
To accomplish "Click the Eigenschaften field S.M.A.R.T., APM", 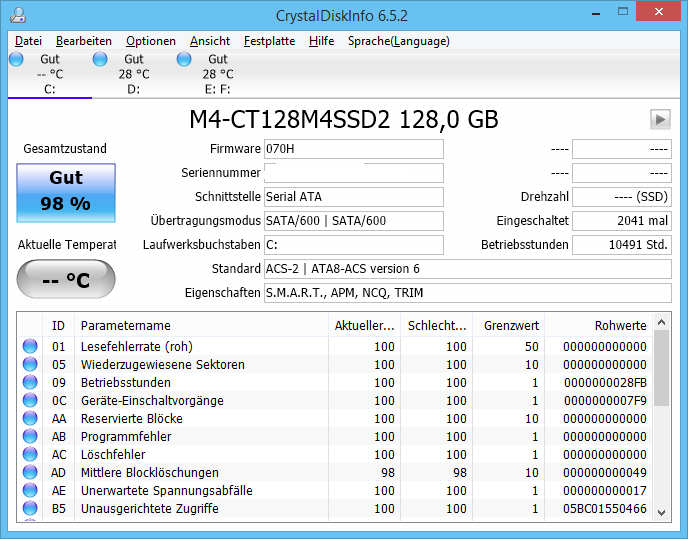I will point(468,293).
